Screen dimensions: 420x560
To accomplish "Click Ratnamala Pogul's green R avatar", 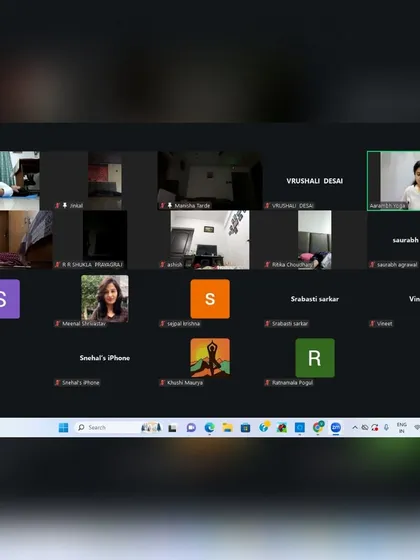I will tap(315, 358).
